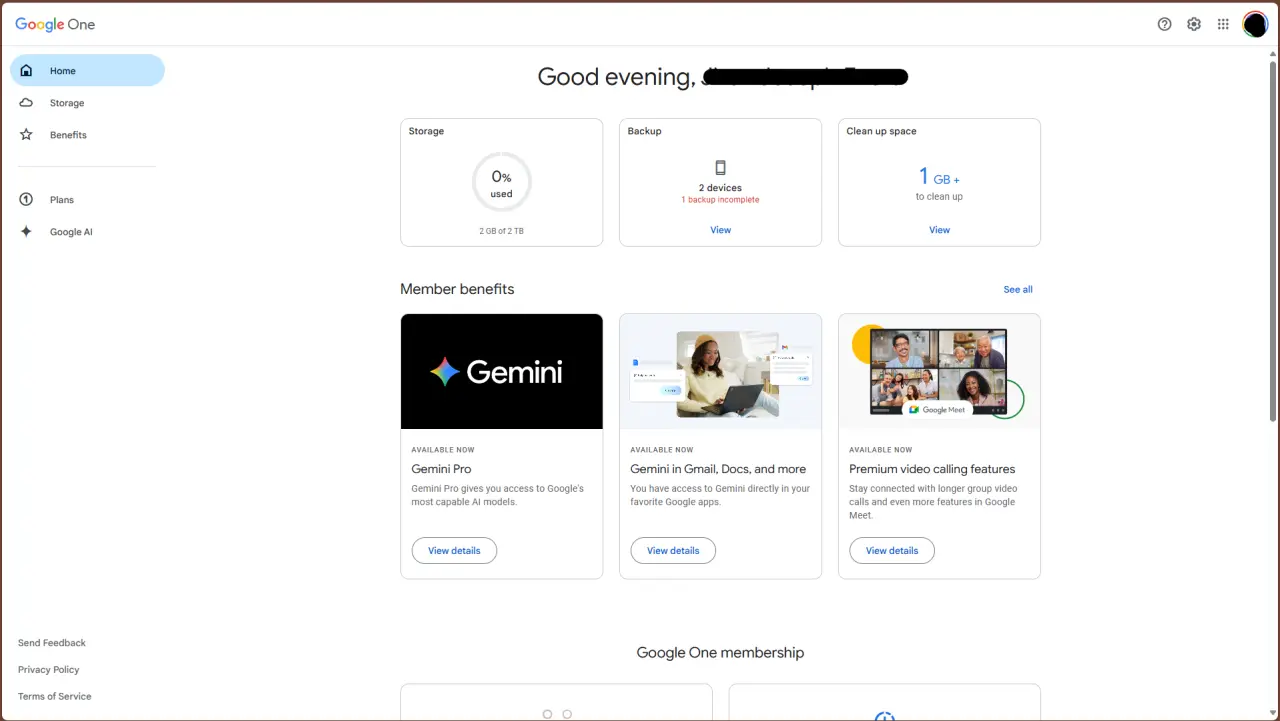Open the Settings gear icon
1280x721 pixels.
(x=1193, y=24)
